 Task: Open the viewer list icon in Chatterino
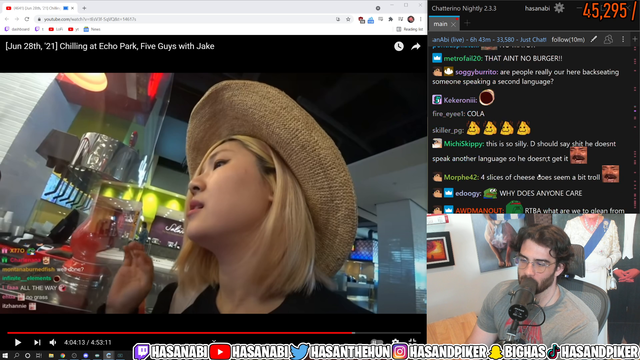(608, 39)
